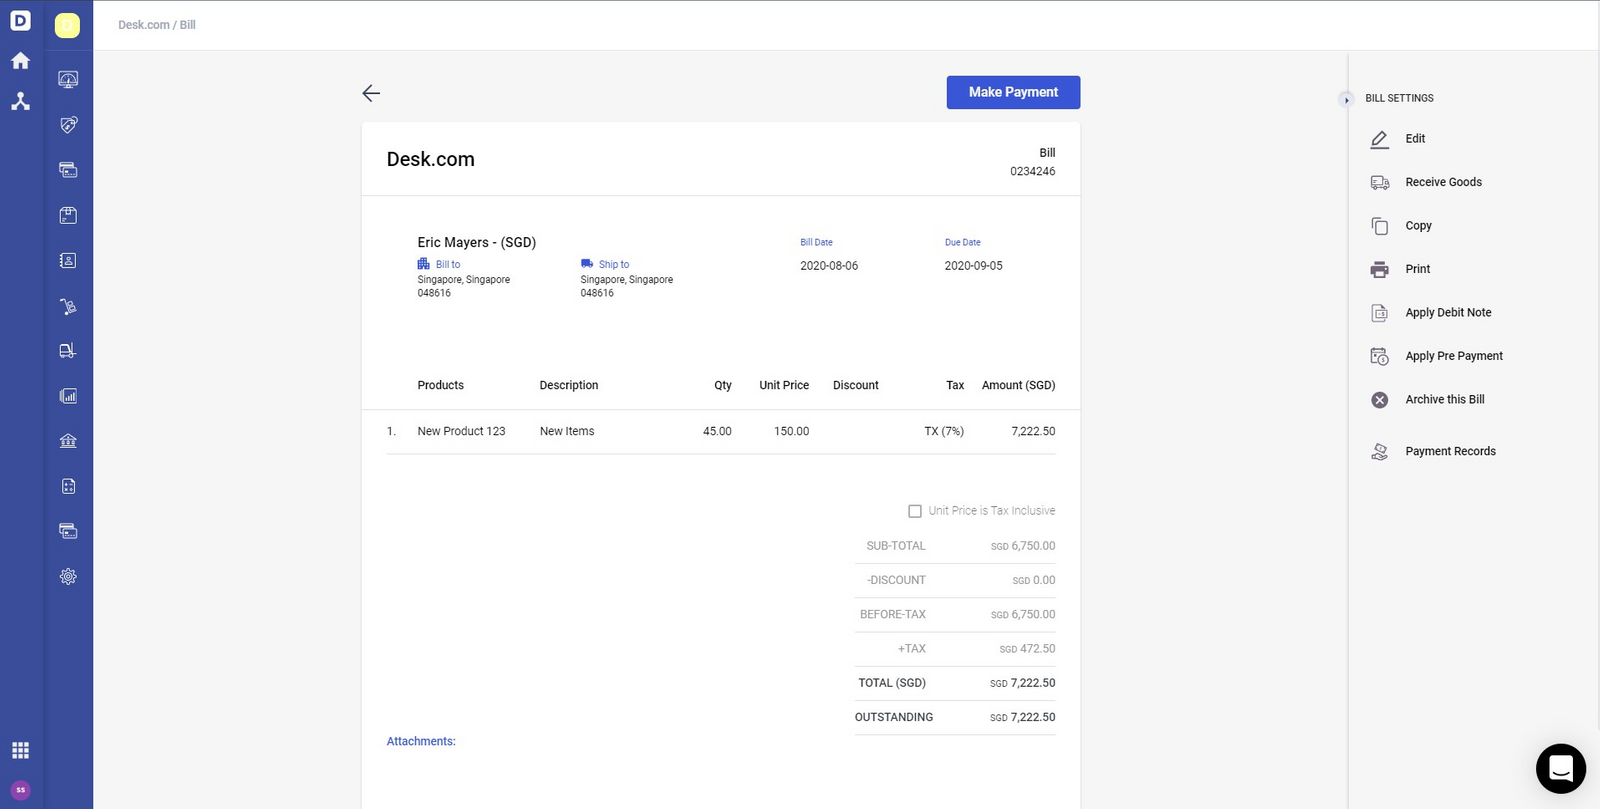Collapse the Bill Settings panel arrow
Screen dimensions: 1600x809
[x=1346, y=99]
